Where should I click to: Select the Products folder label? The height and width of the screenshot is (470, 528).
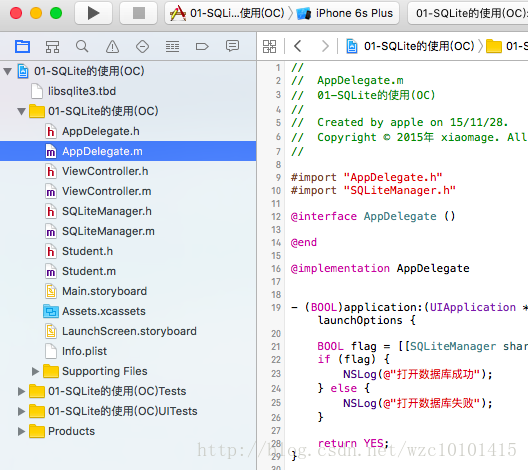[x=71, y=431]
